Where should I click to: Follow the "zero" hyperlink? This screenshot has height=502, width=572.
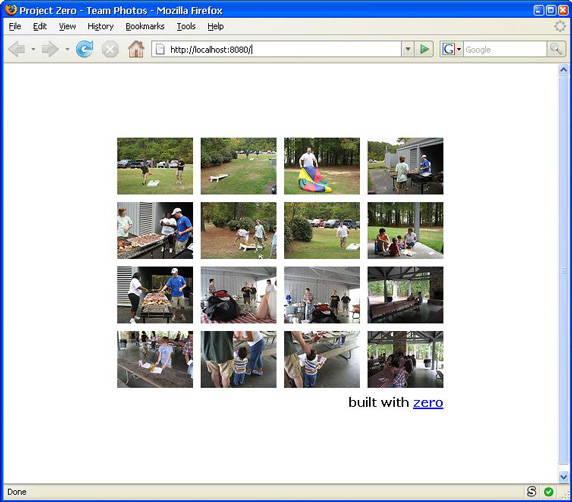pos(428,402)
